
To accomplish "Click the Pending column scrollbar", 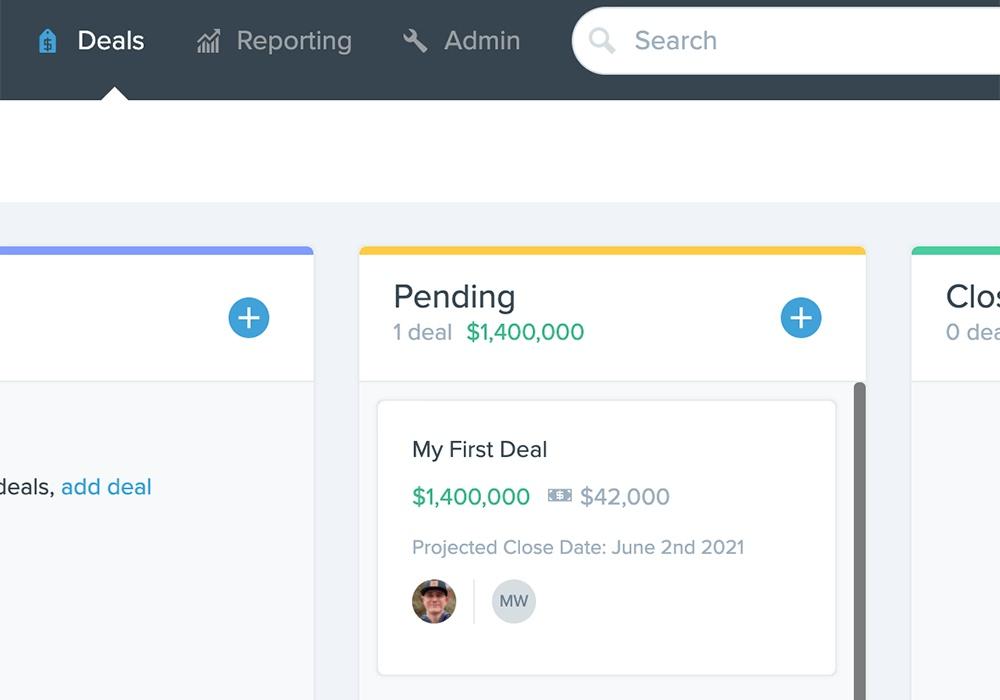I will tap(860, 541).
